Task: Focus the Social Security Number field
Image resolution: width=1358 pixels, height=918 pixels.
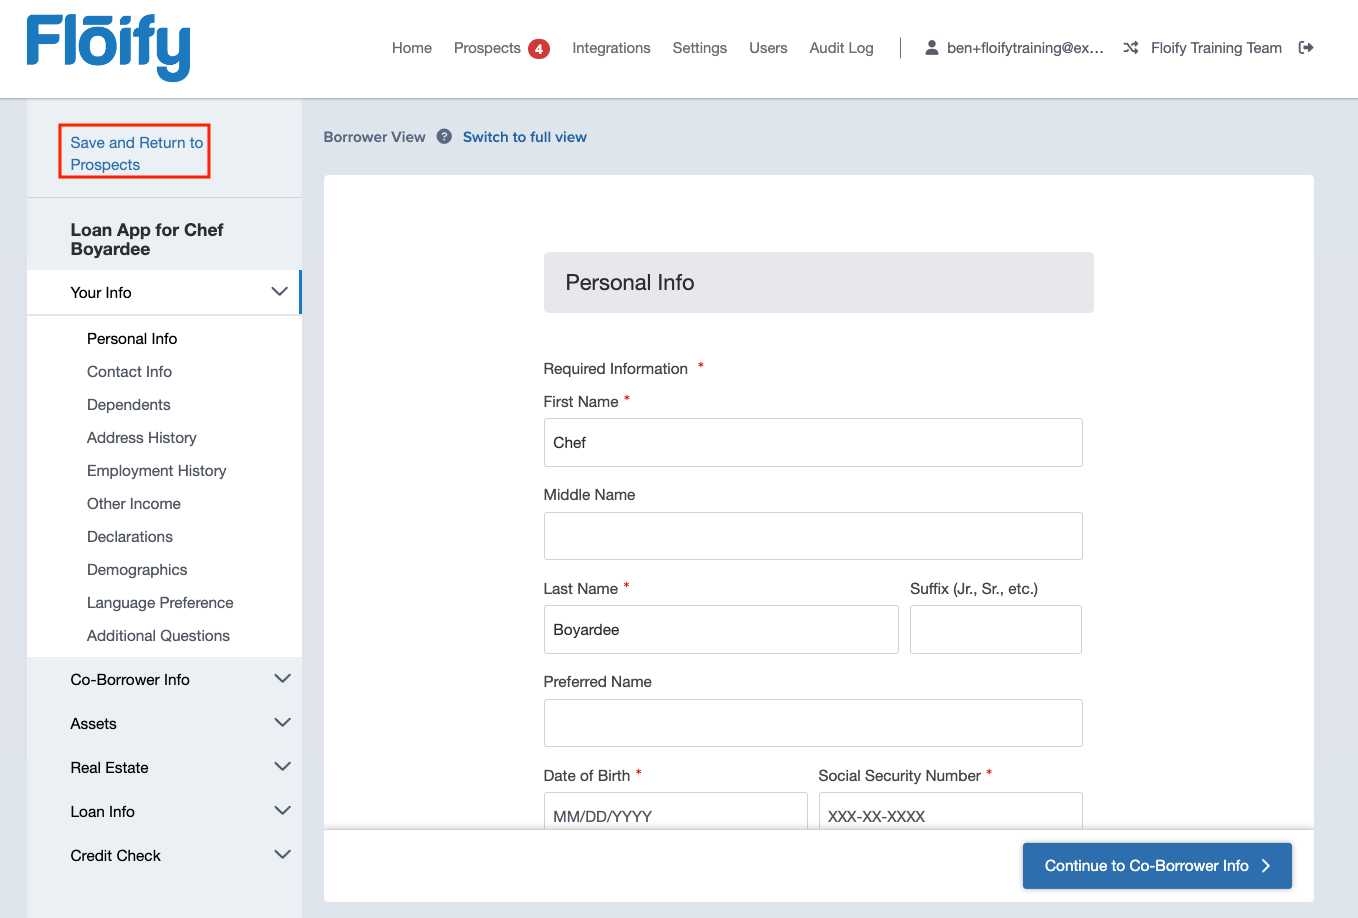Action: pyautogui.click(x=949, y=814)
